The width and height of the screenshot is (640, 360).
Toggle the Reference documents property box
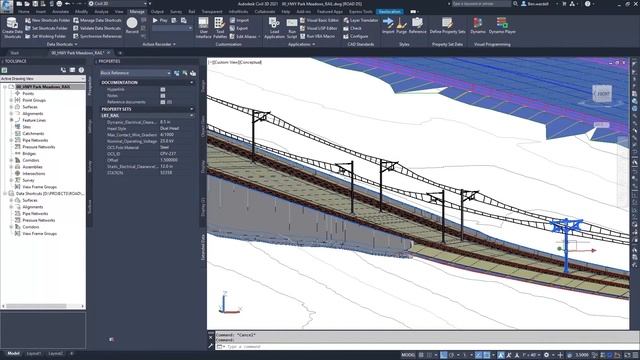pos(163,102)
